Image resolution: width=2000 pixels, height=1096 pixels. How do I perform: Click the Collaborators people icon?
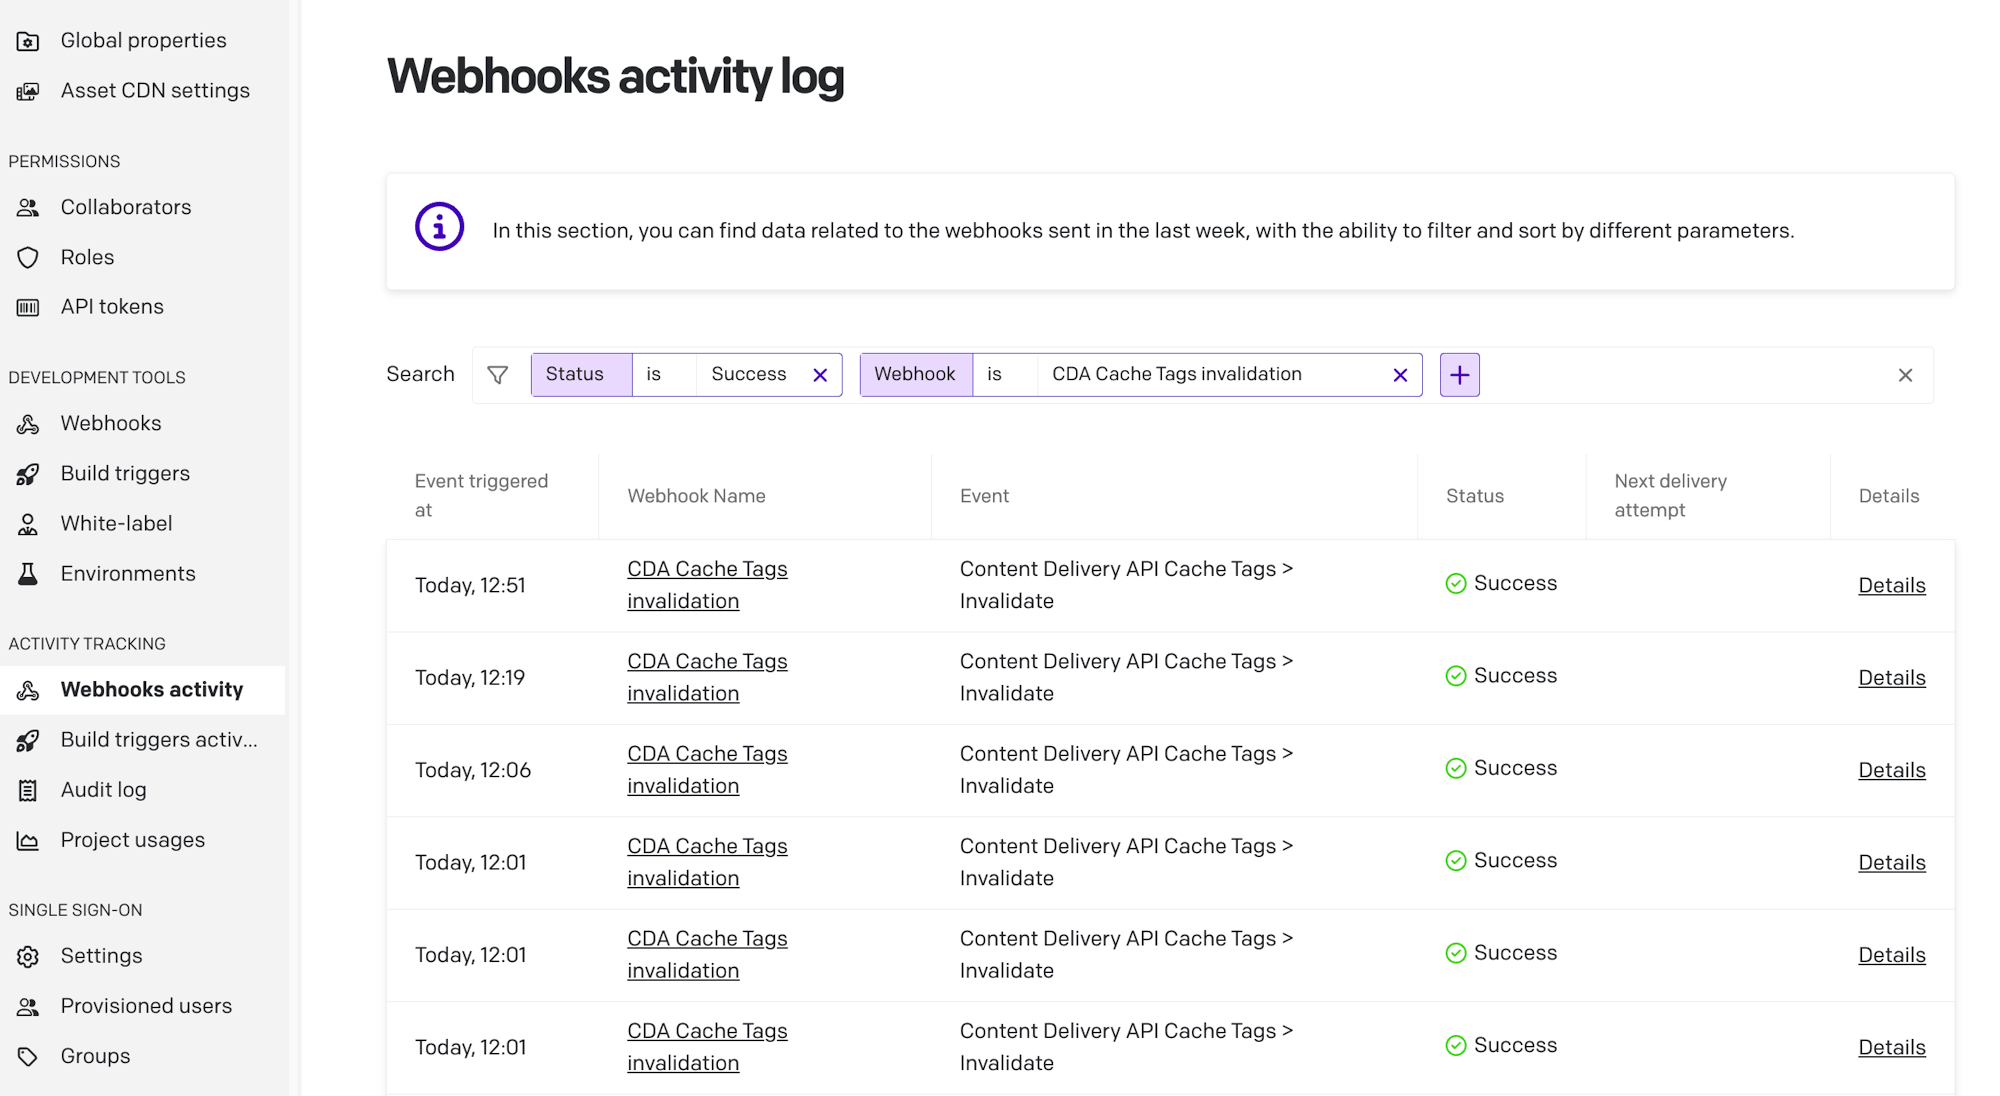28,207
